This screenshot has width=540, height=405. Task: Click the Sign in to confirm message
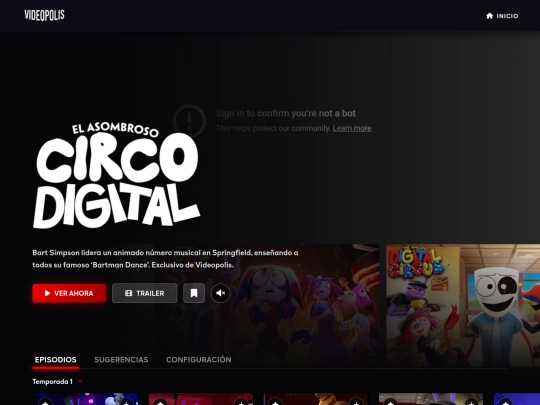(285, 113)
